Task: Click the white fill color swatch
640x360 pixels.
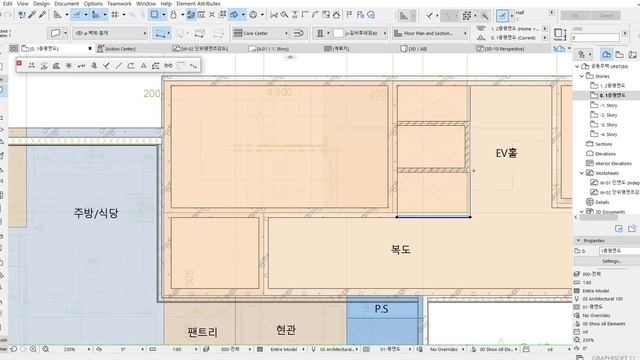Action: point(338,33)
